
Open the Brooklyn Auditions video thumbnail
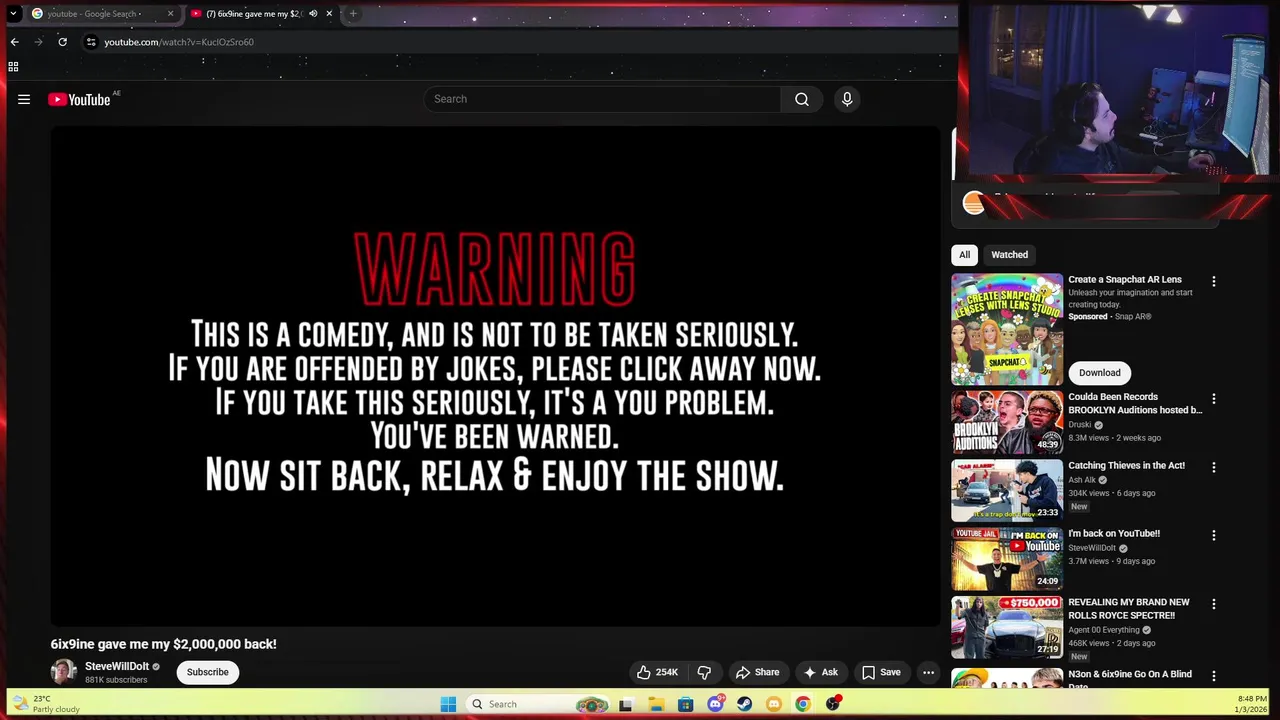(x=1007, y=422)
